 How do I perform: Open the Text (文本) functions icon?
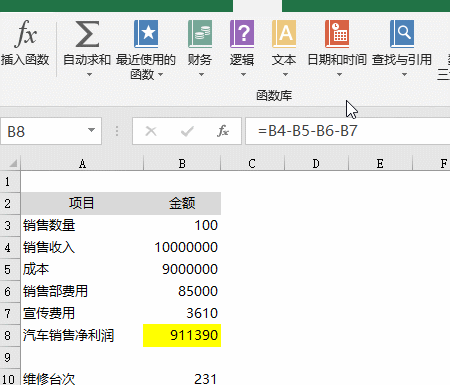click(284, 34)
